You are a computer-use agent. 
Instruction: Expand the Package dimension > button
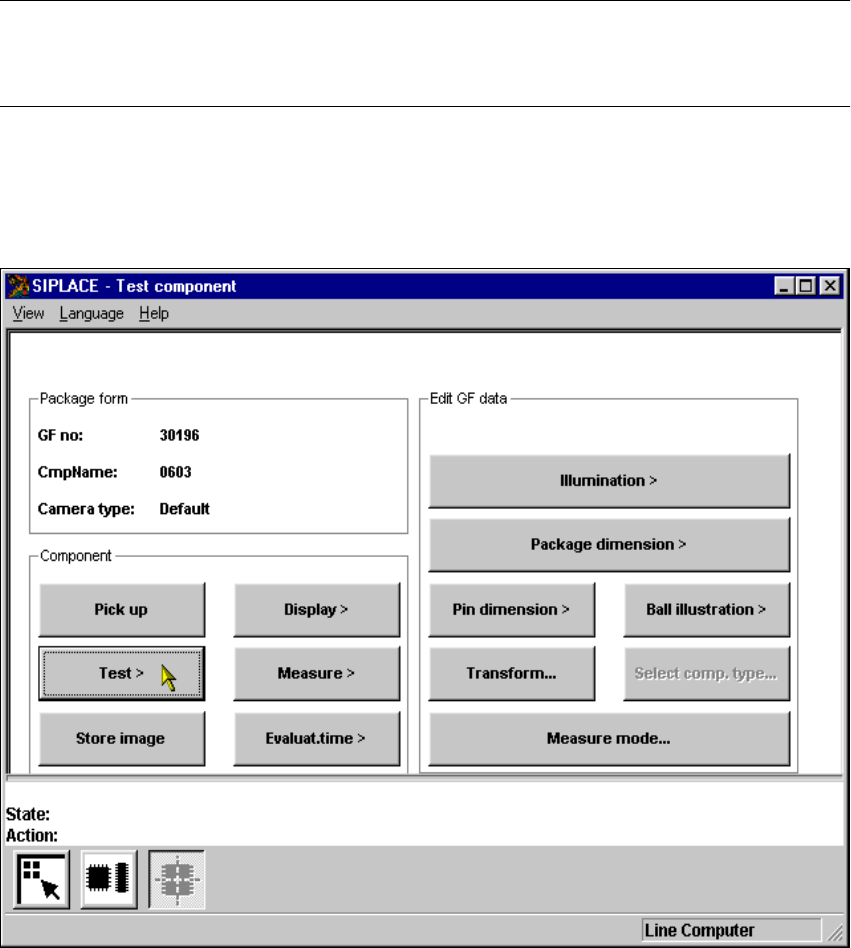609,545
